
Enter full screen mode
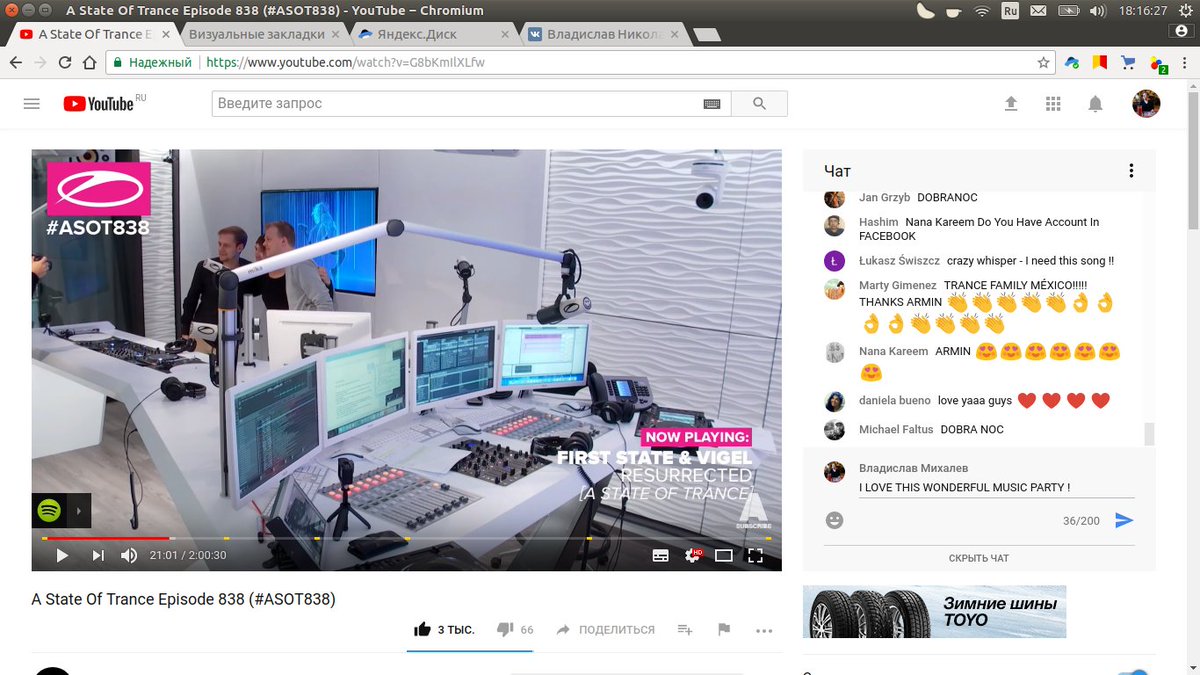tap(756, 555)
